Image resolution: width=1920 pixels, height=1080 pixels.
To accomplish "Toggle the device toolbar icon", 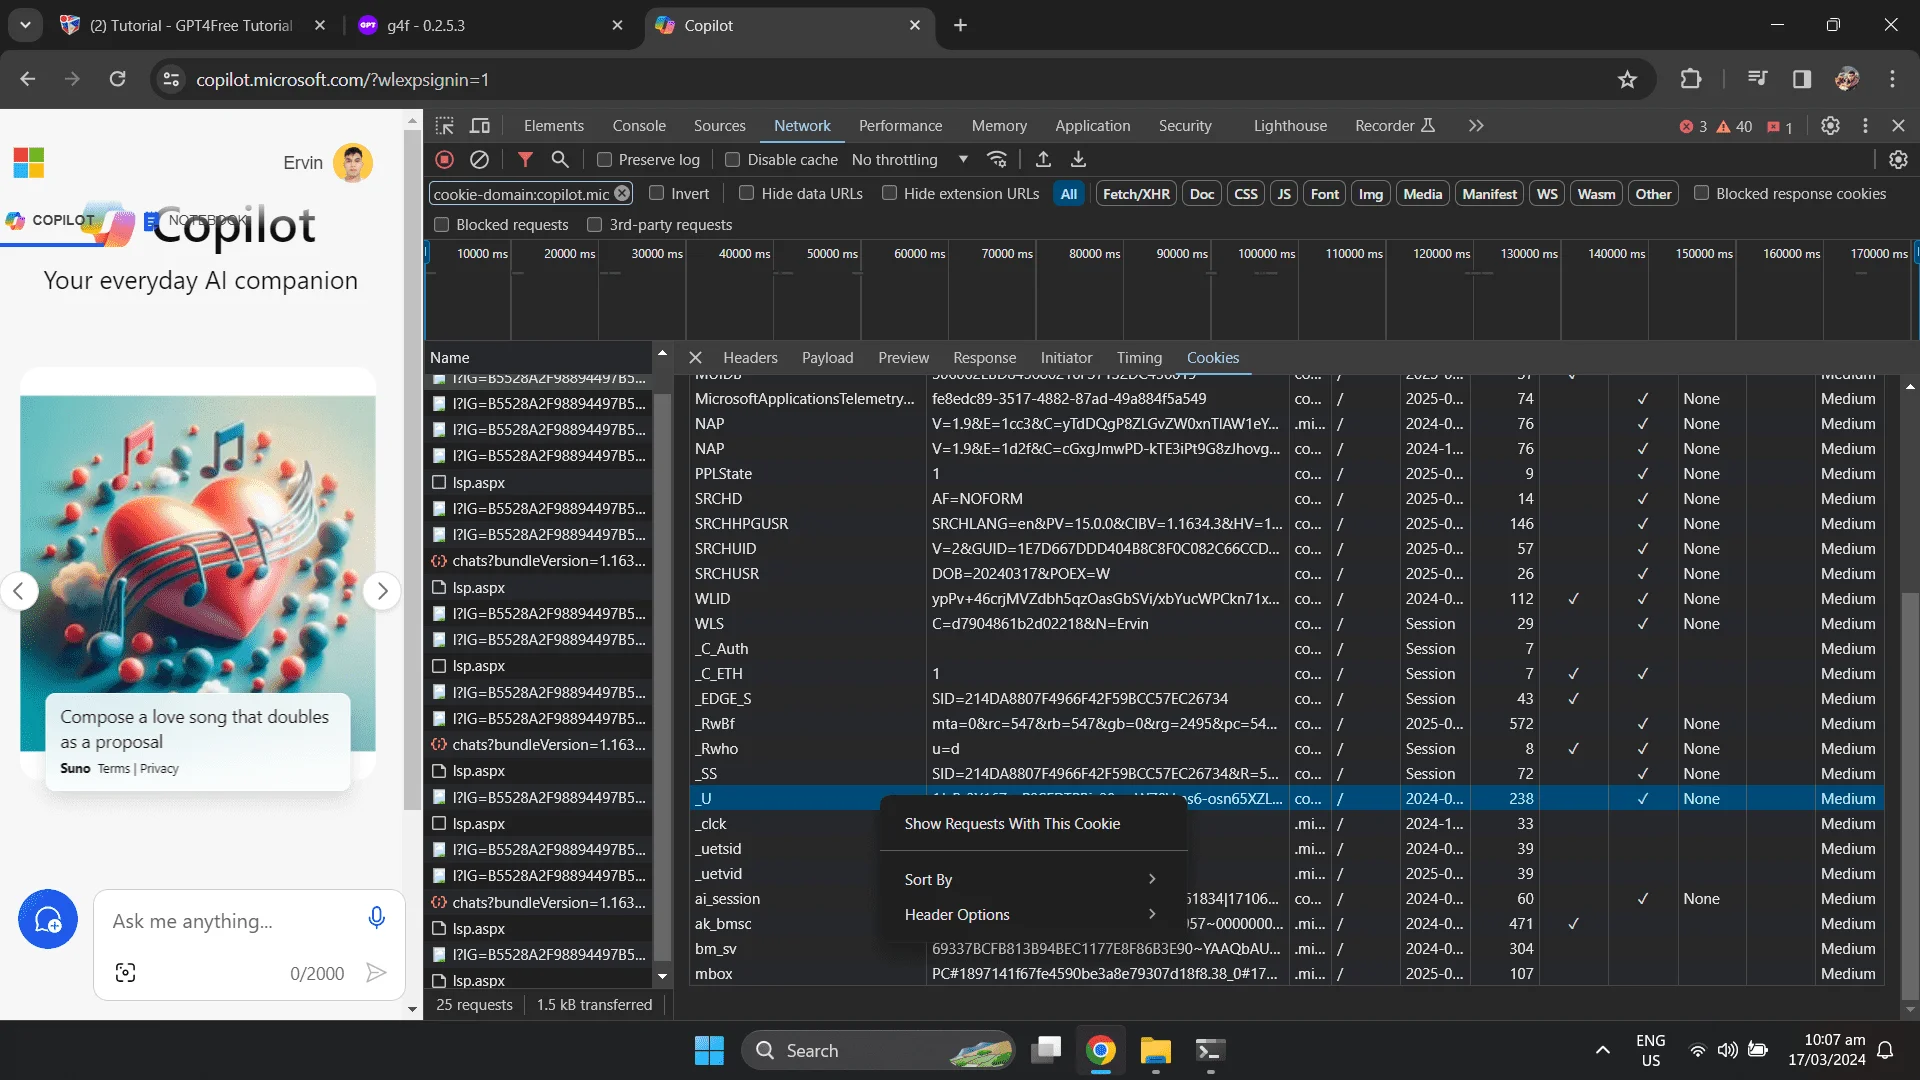I will [x=480, y=126].
